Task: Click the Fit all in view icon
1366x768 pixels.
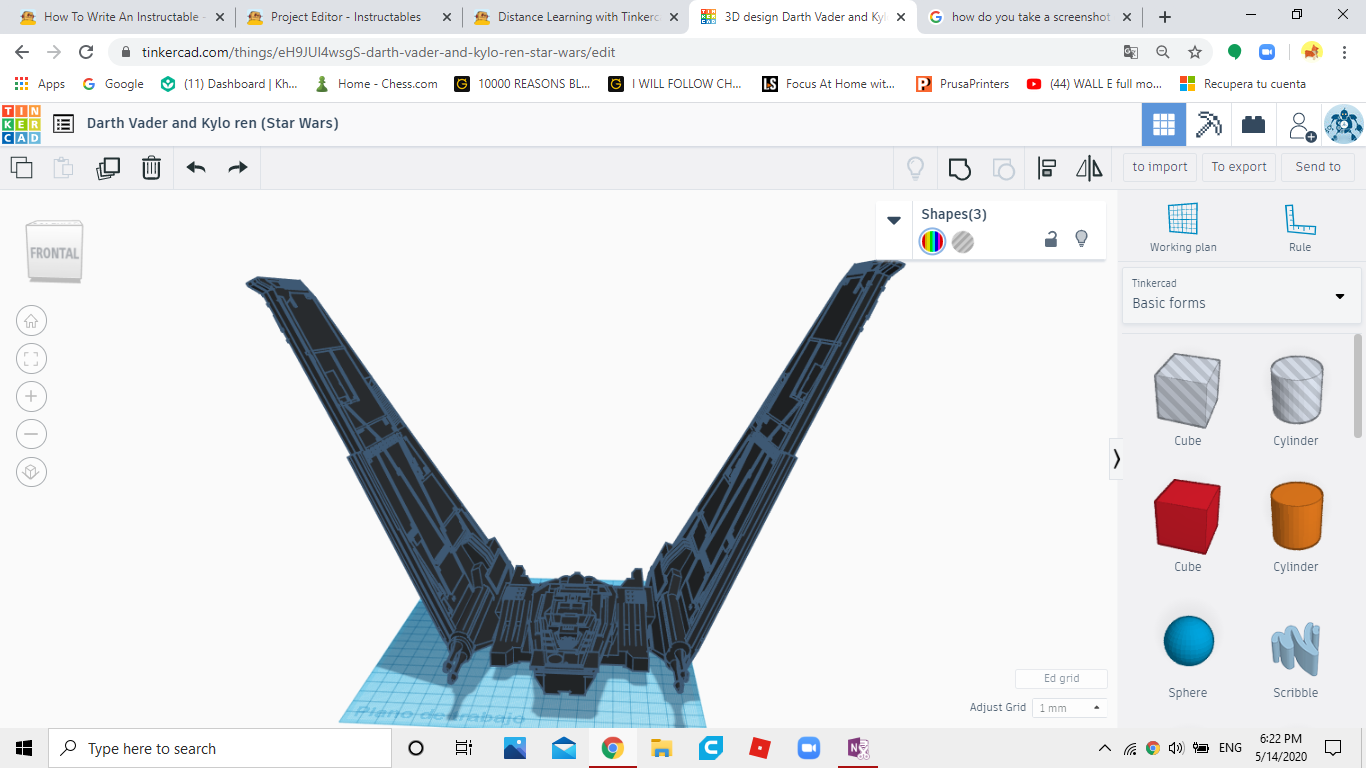Action: click(31, 359)
